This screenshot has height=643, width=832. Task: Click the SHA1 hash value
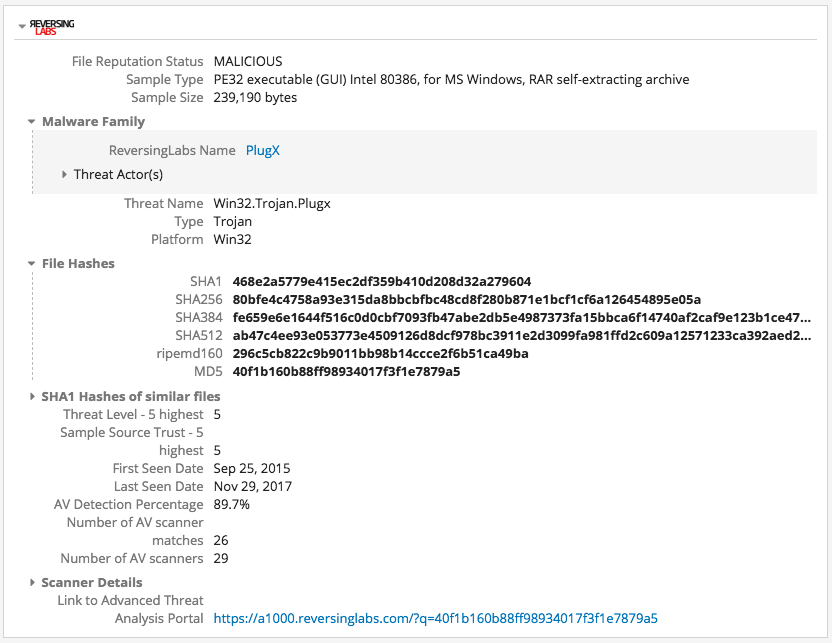[x=381, y=282]
